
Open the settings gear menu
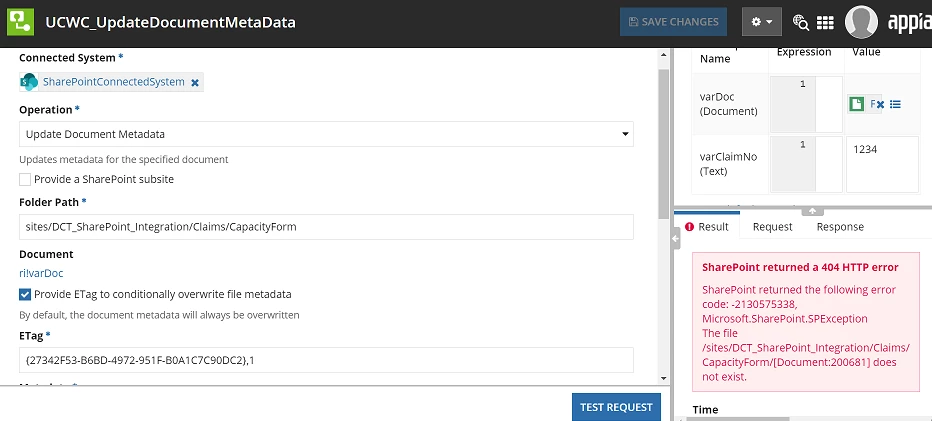(761, 22)
